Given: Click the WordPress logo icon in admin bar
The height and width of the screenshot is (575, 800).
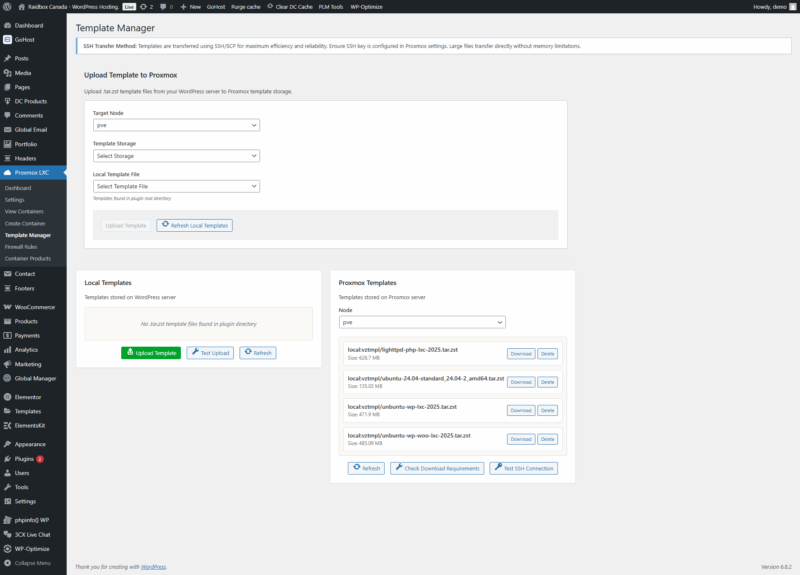Looking at the screenshot, I should coord(7,7).
